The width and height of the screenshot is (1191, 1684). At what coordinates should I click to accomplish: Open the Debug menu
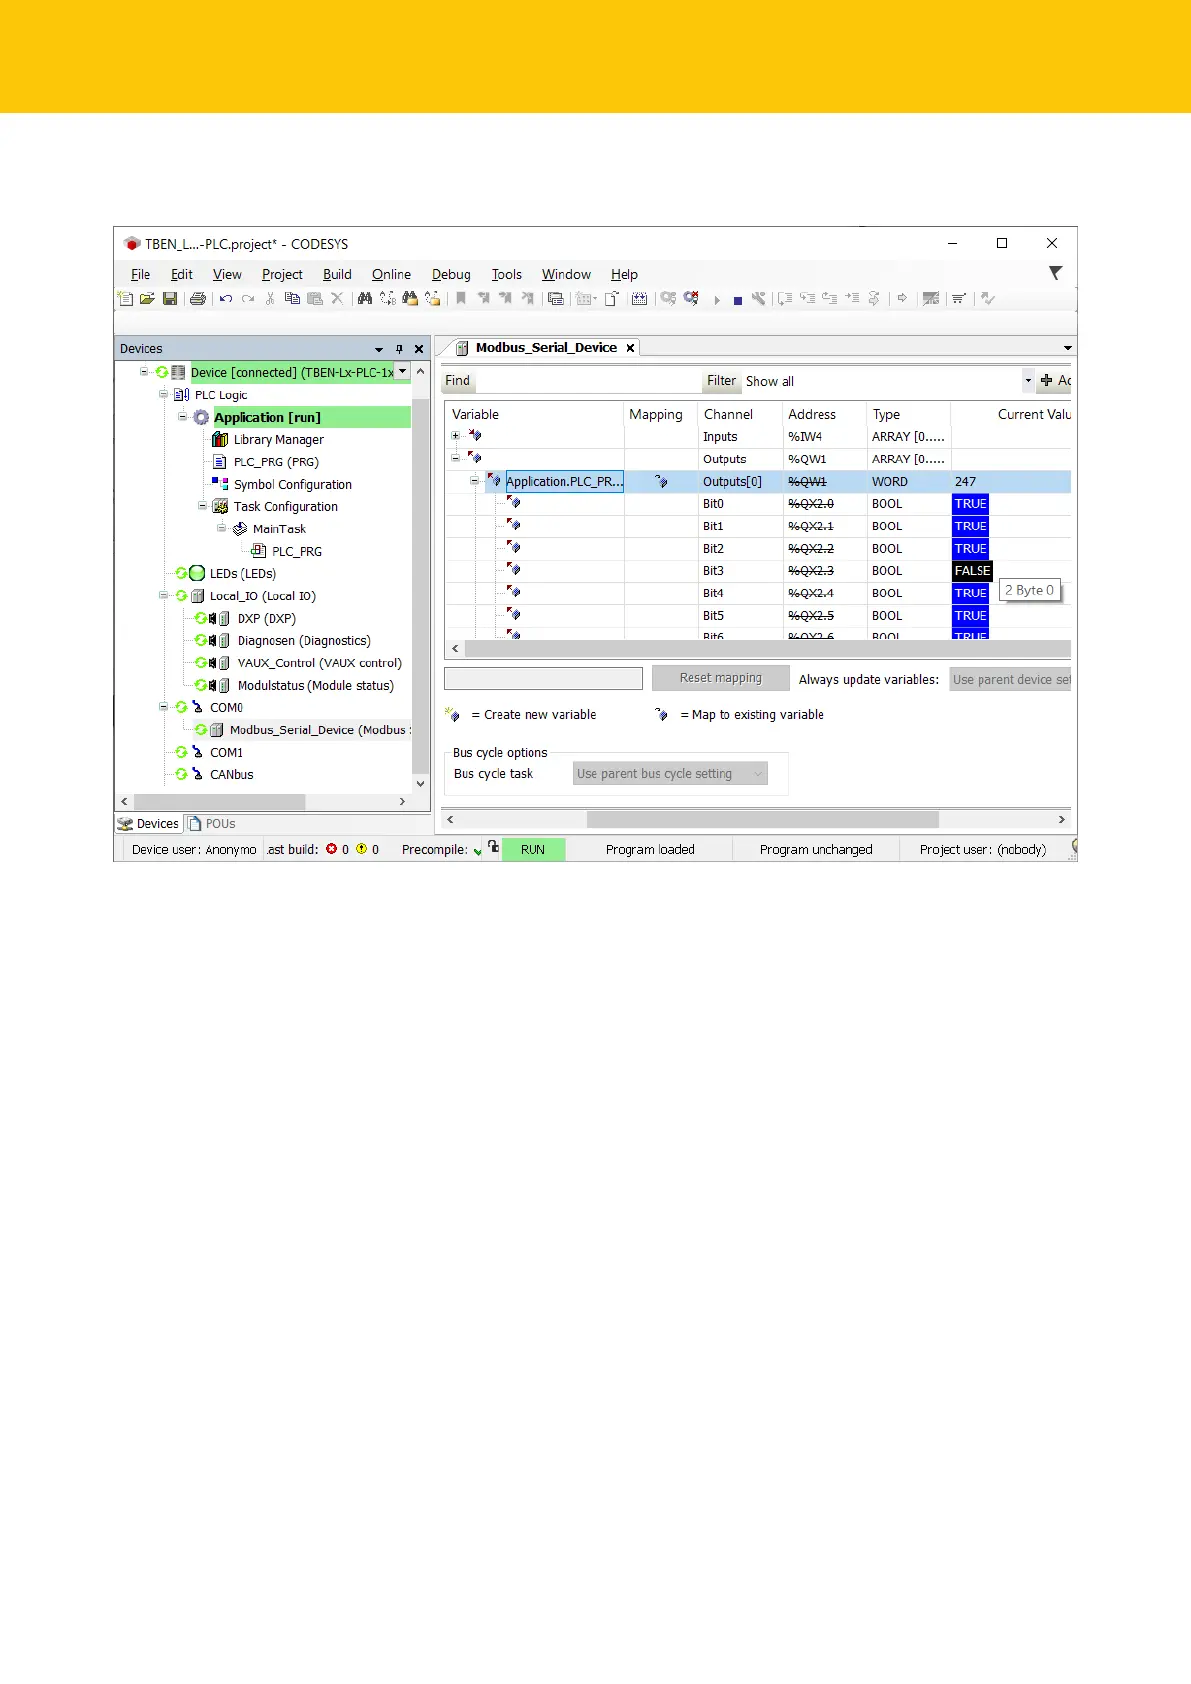(451, 274)
